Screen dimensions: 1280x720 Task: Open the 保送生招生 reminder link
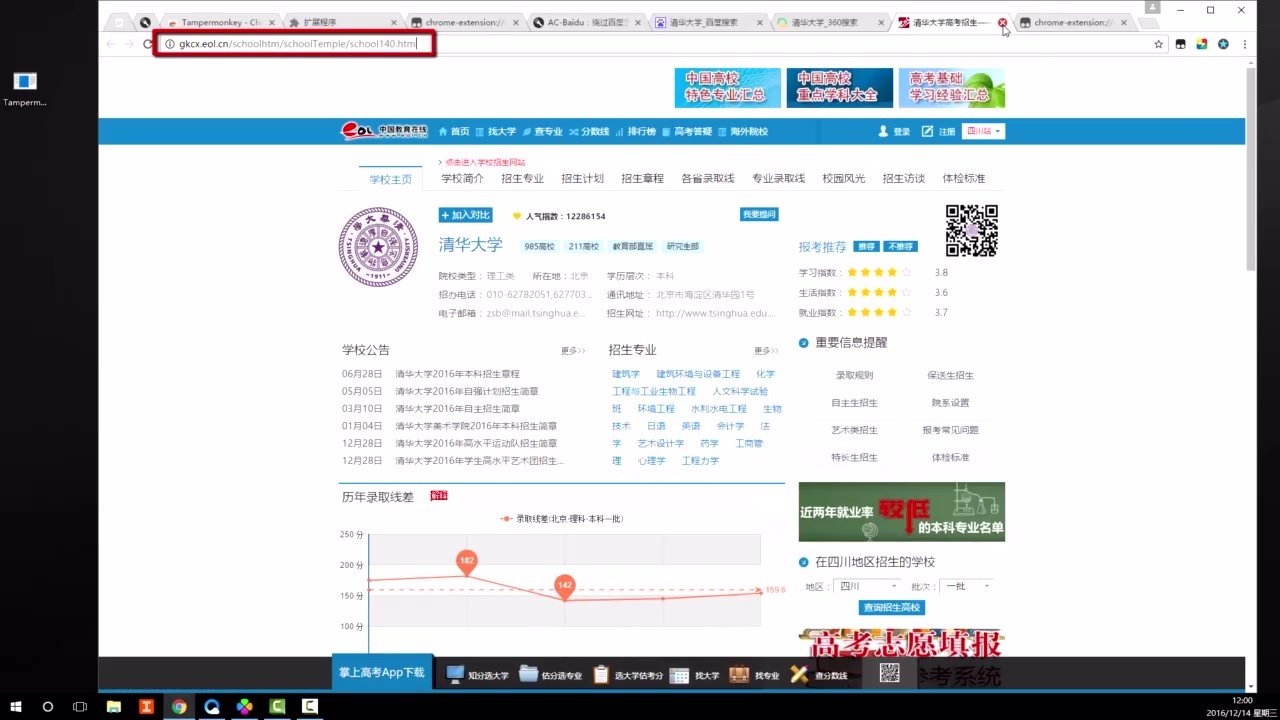950,375
